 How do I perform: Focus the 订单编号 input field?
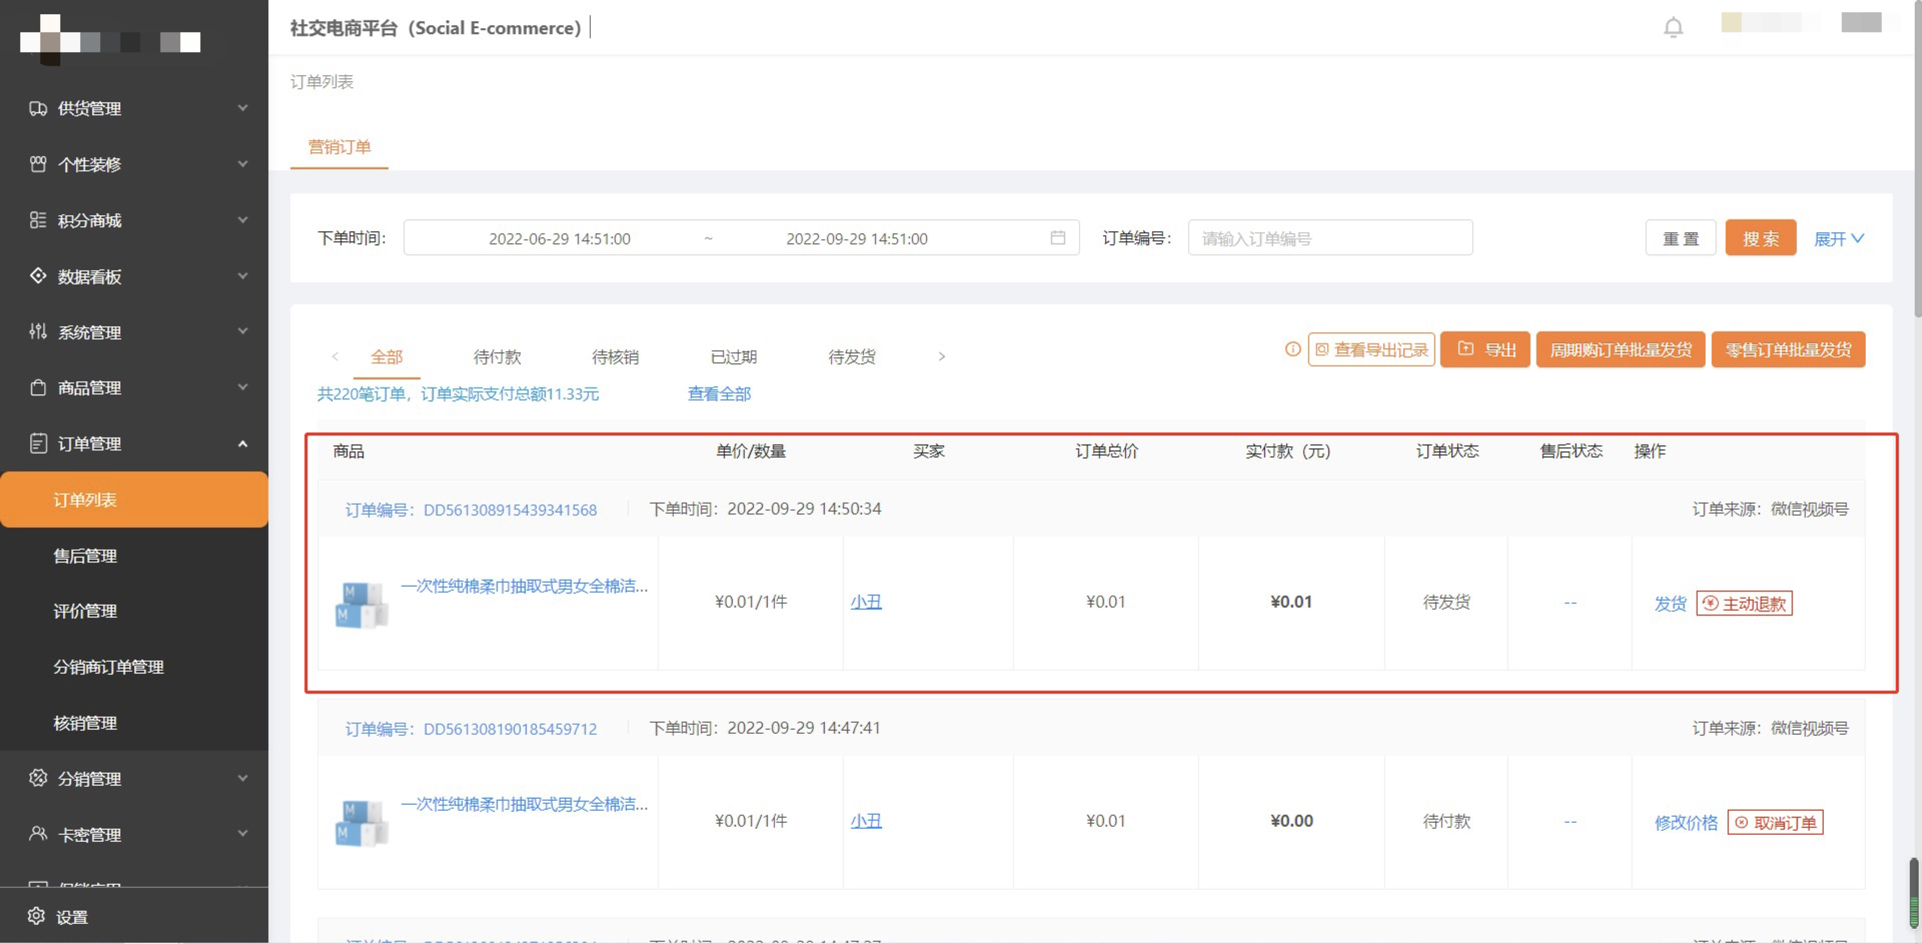(1330, 238)
